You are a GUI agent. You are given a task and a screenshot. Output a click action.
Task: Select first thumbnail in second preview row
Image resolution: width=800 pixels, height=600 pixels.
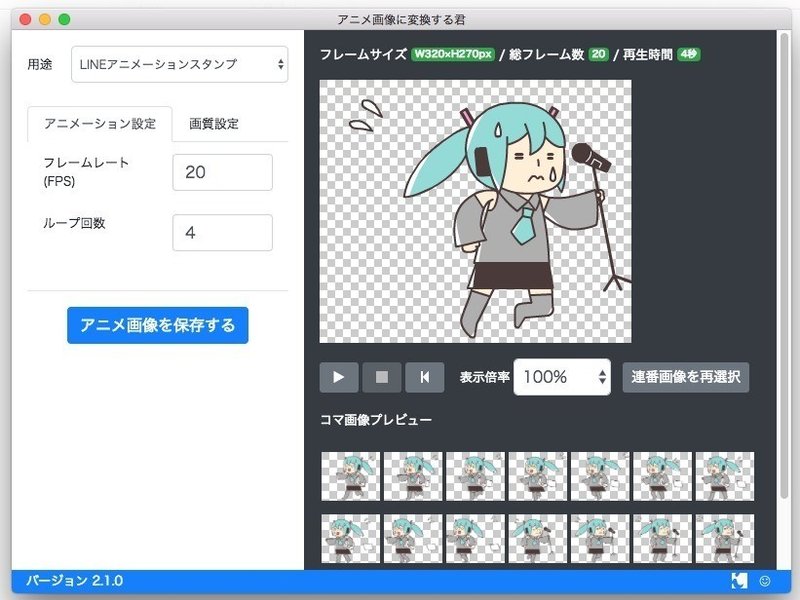(x=351, y=538)
